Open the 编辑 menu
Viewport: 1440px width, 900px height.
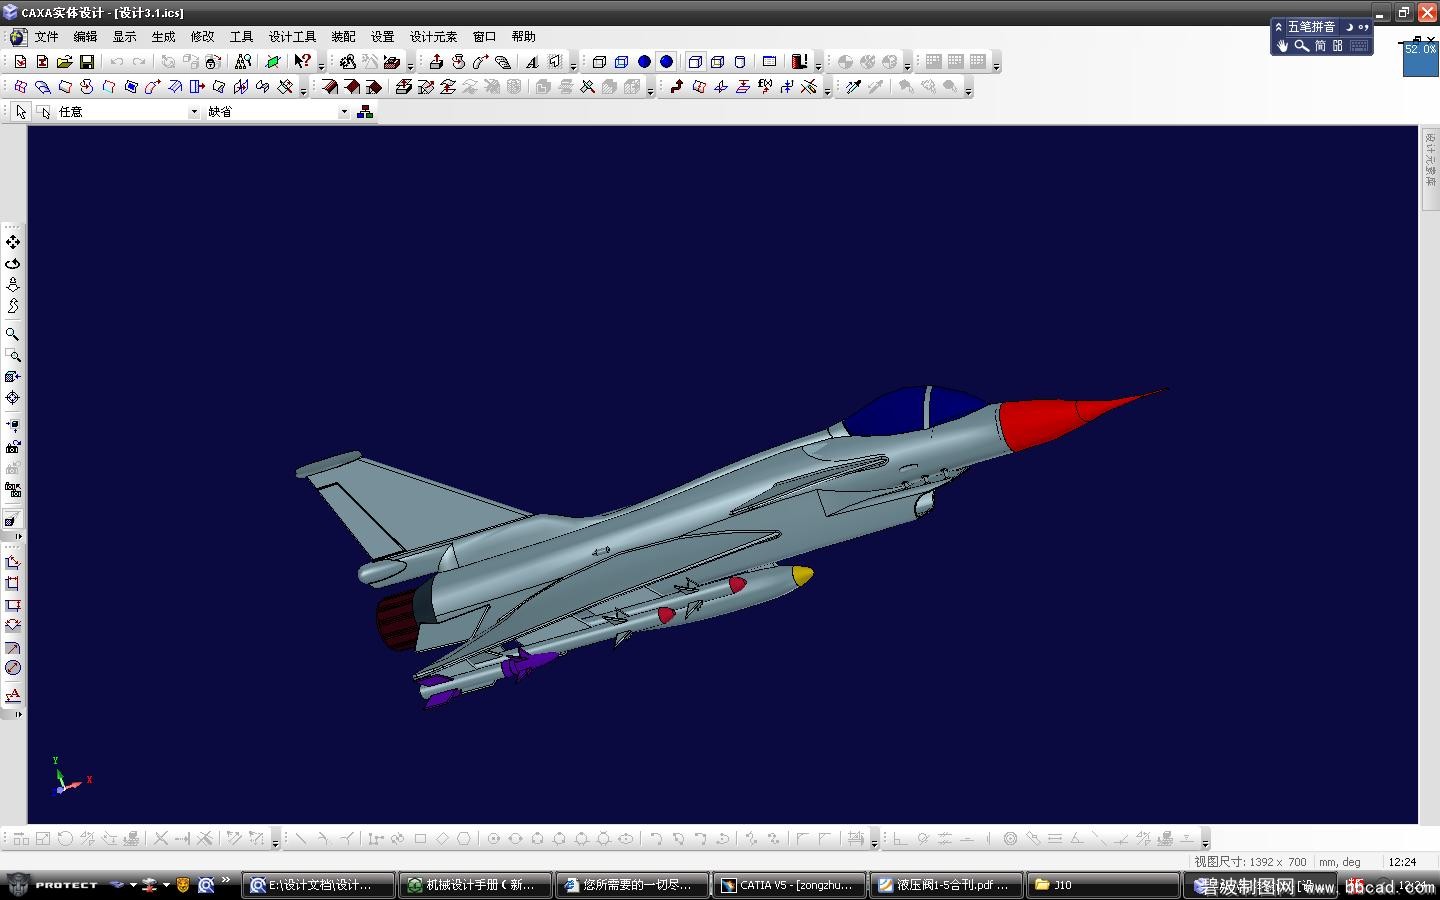[x=85, y=37]
